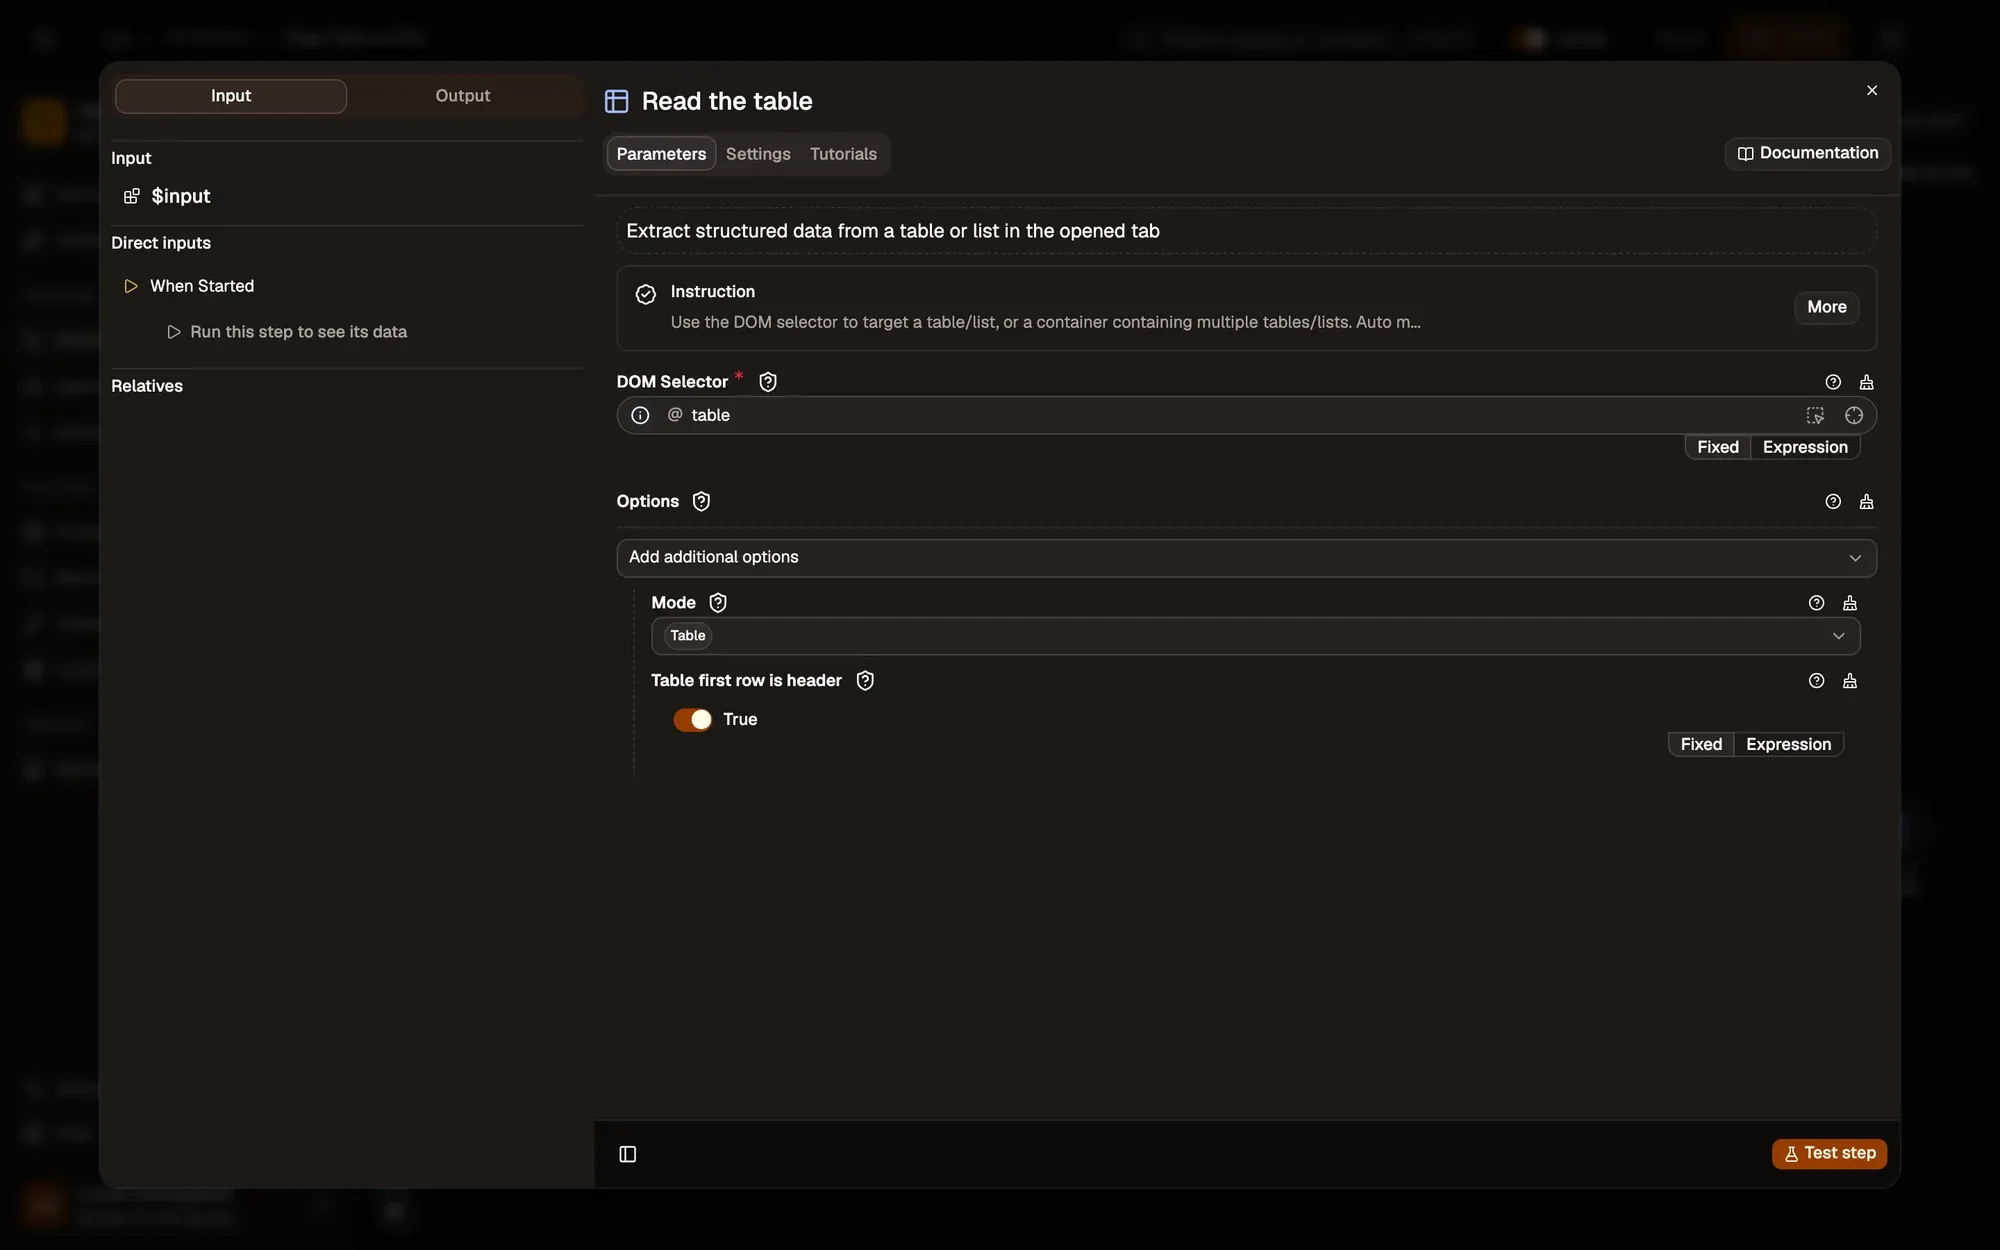Viewport: 2000px width, 1250px height.
Task: Select Fixed mode for DOM Selector
Action: [1718, 447]
